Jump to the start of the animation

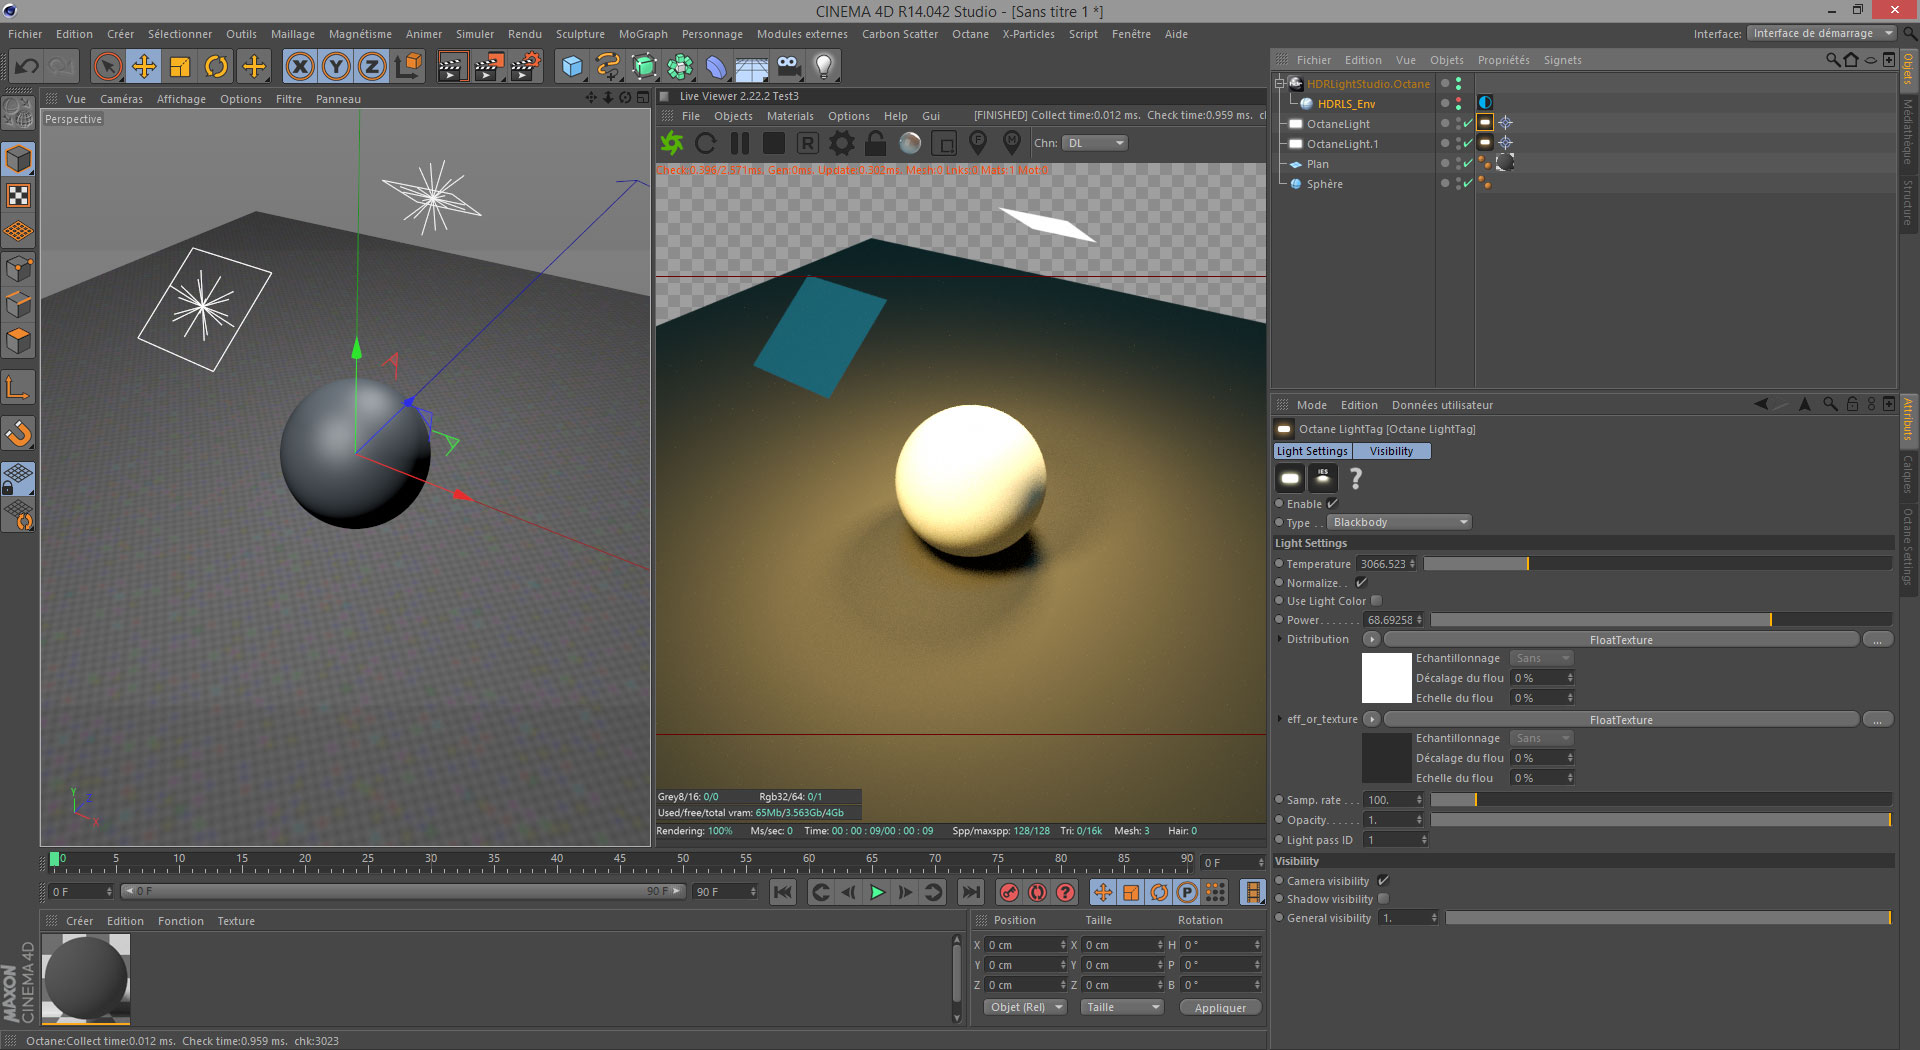pos(783,892)
